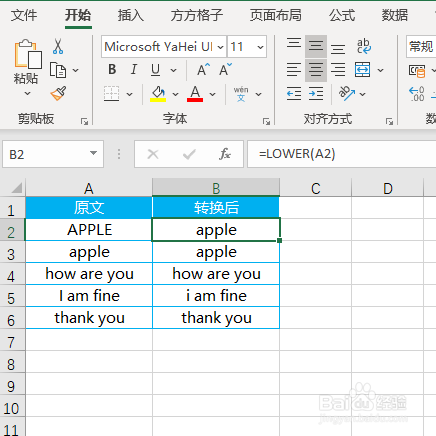Toggle underline formatting
This screenshot has width=436, height=436.
pyautogui.click(x=155, y=70)
